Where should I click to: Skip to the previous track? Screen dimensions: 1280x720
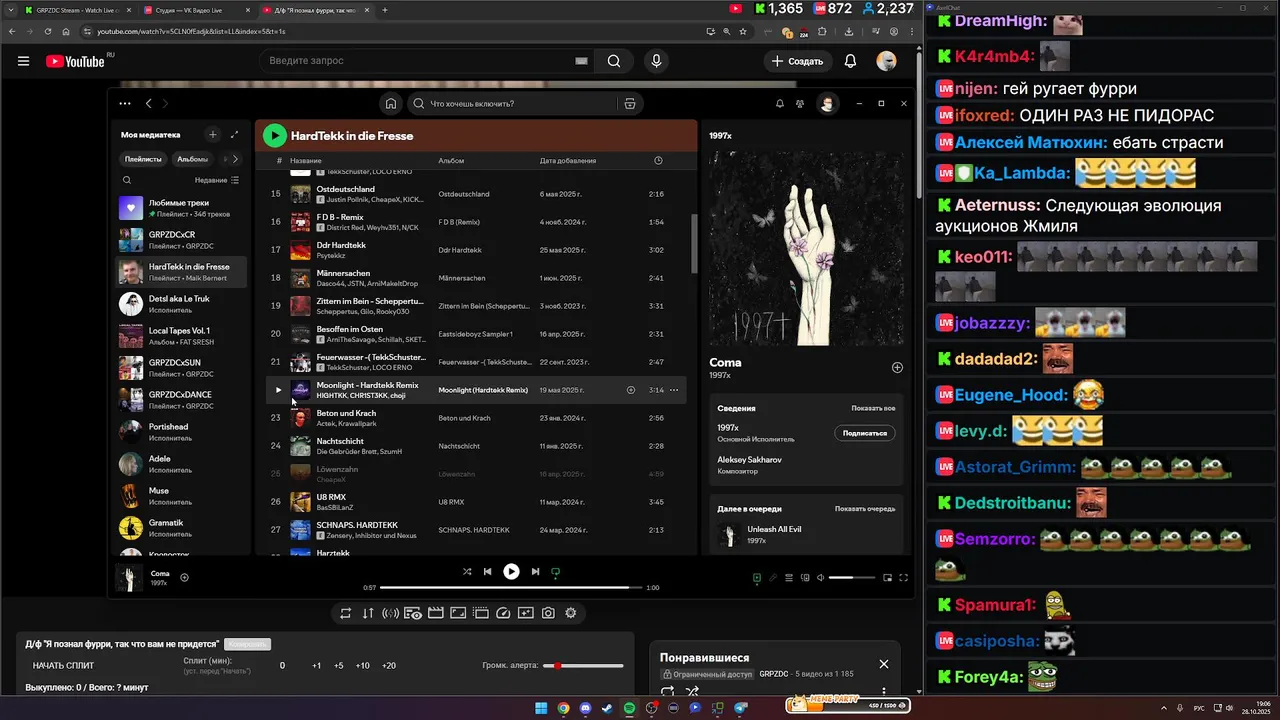487,572
